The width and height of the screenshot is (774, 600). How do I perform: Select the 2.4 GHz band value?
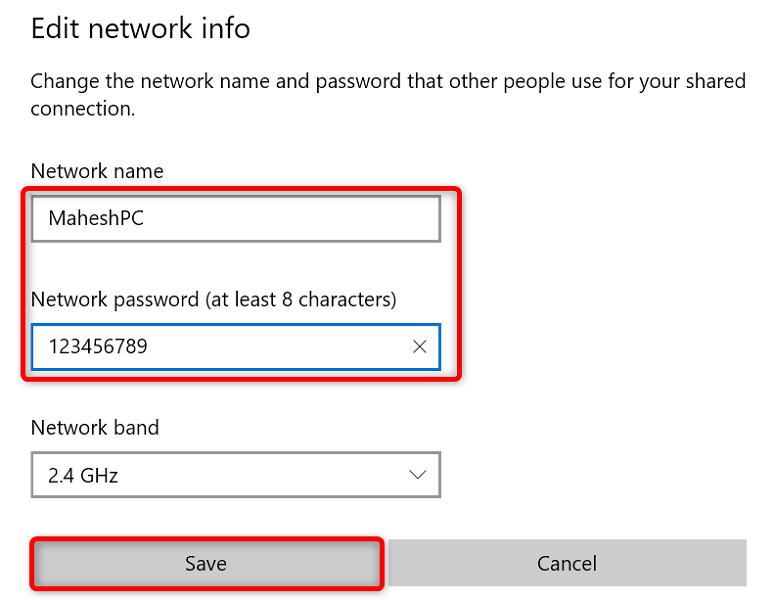point(83,475)
